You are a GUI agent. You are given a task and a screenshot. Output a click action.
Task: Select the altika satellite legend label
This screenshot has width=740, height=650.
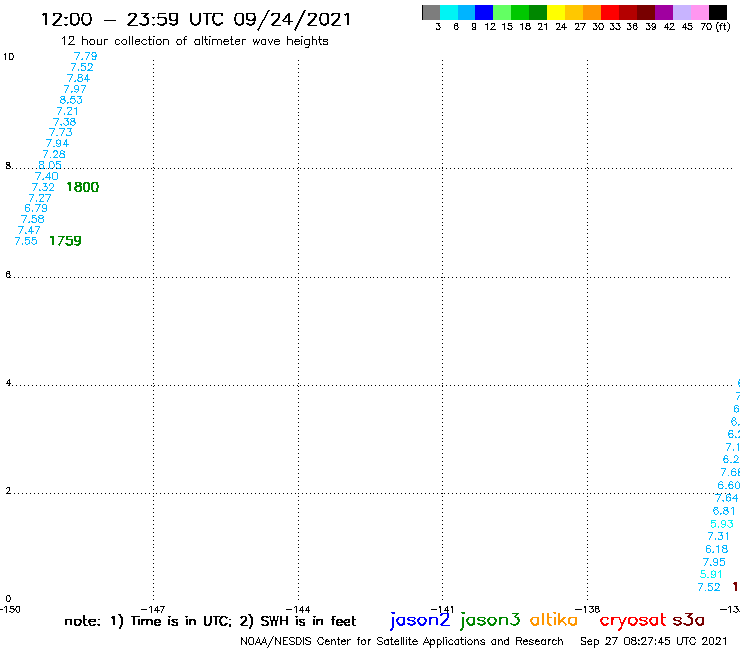pyautogui.click(x=554, y=619)
